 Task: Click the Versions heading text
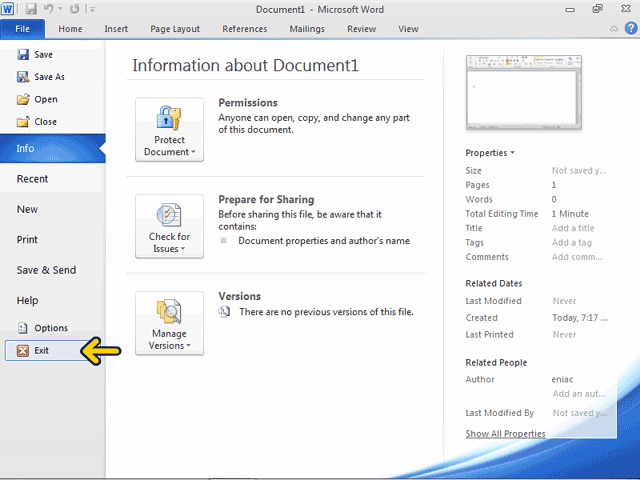pos(239,296)
